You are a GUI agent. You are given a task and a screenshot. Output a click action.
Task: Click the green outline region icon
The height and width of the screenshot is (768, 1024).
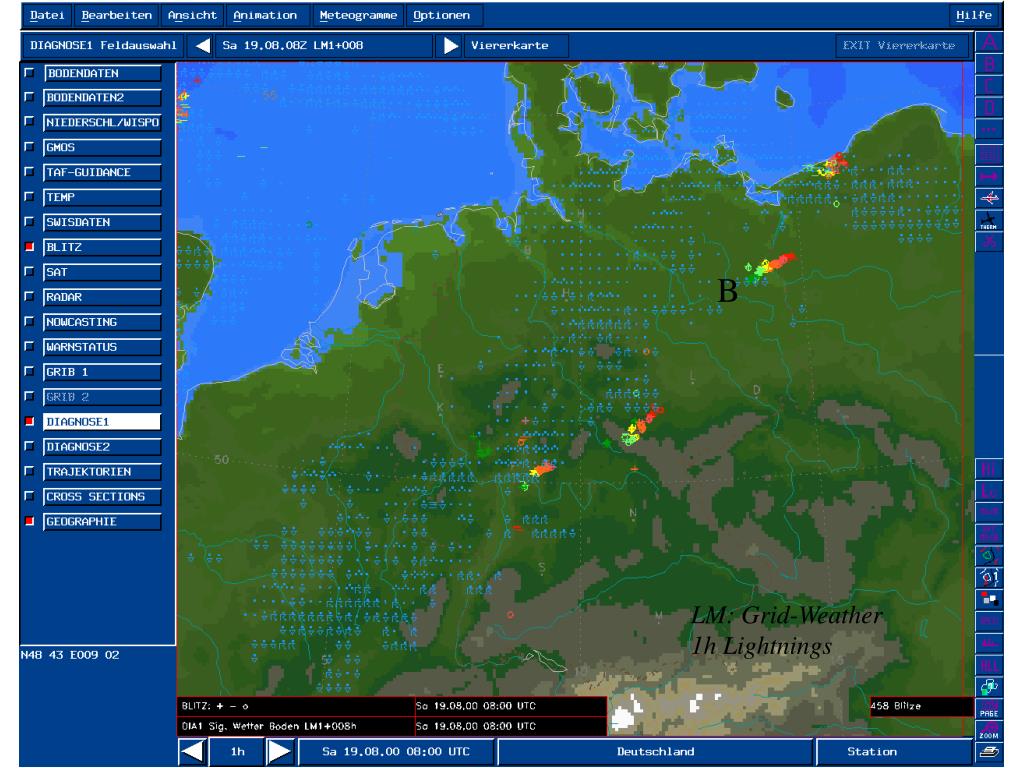pyautogui.click(x=987, y=554)
